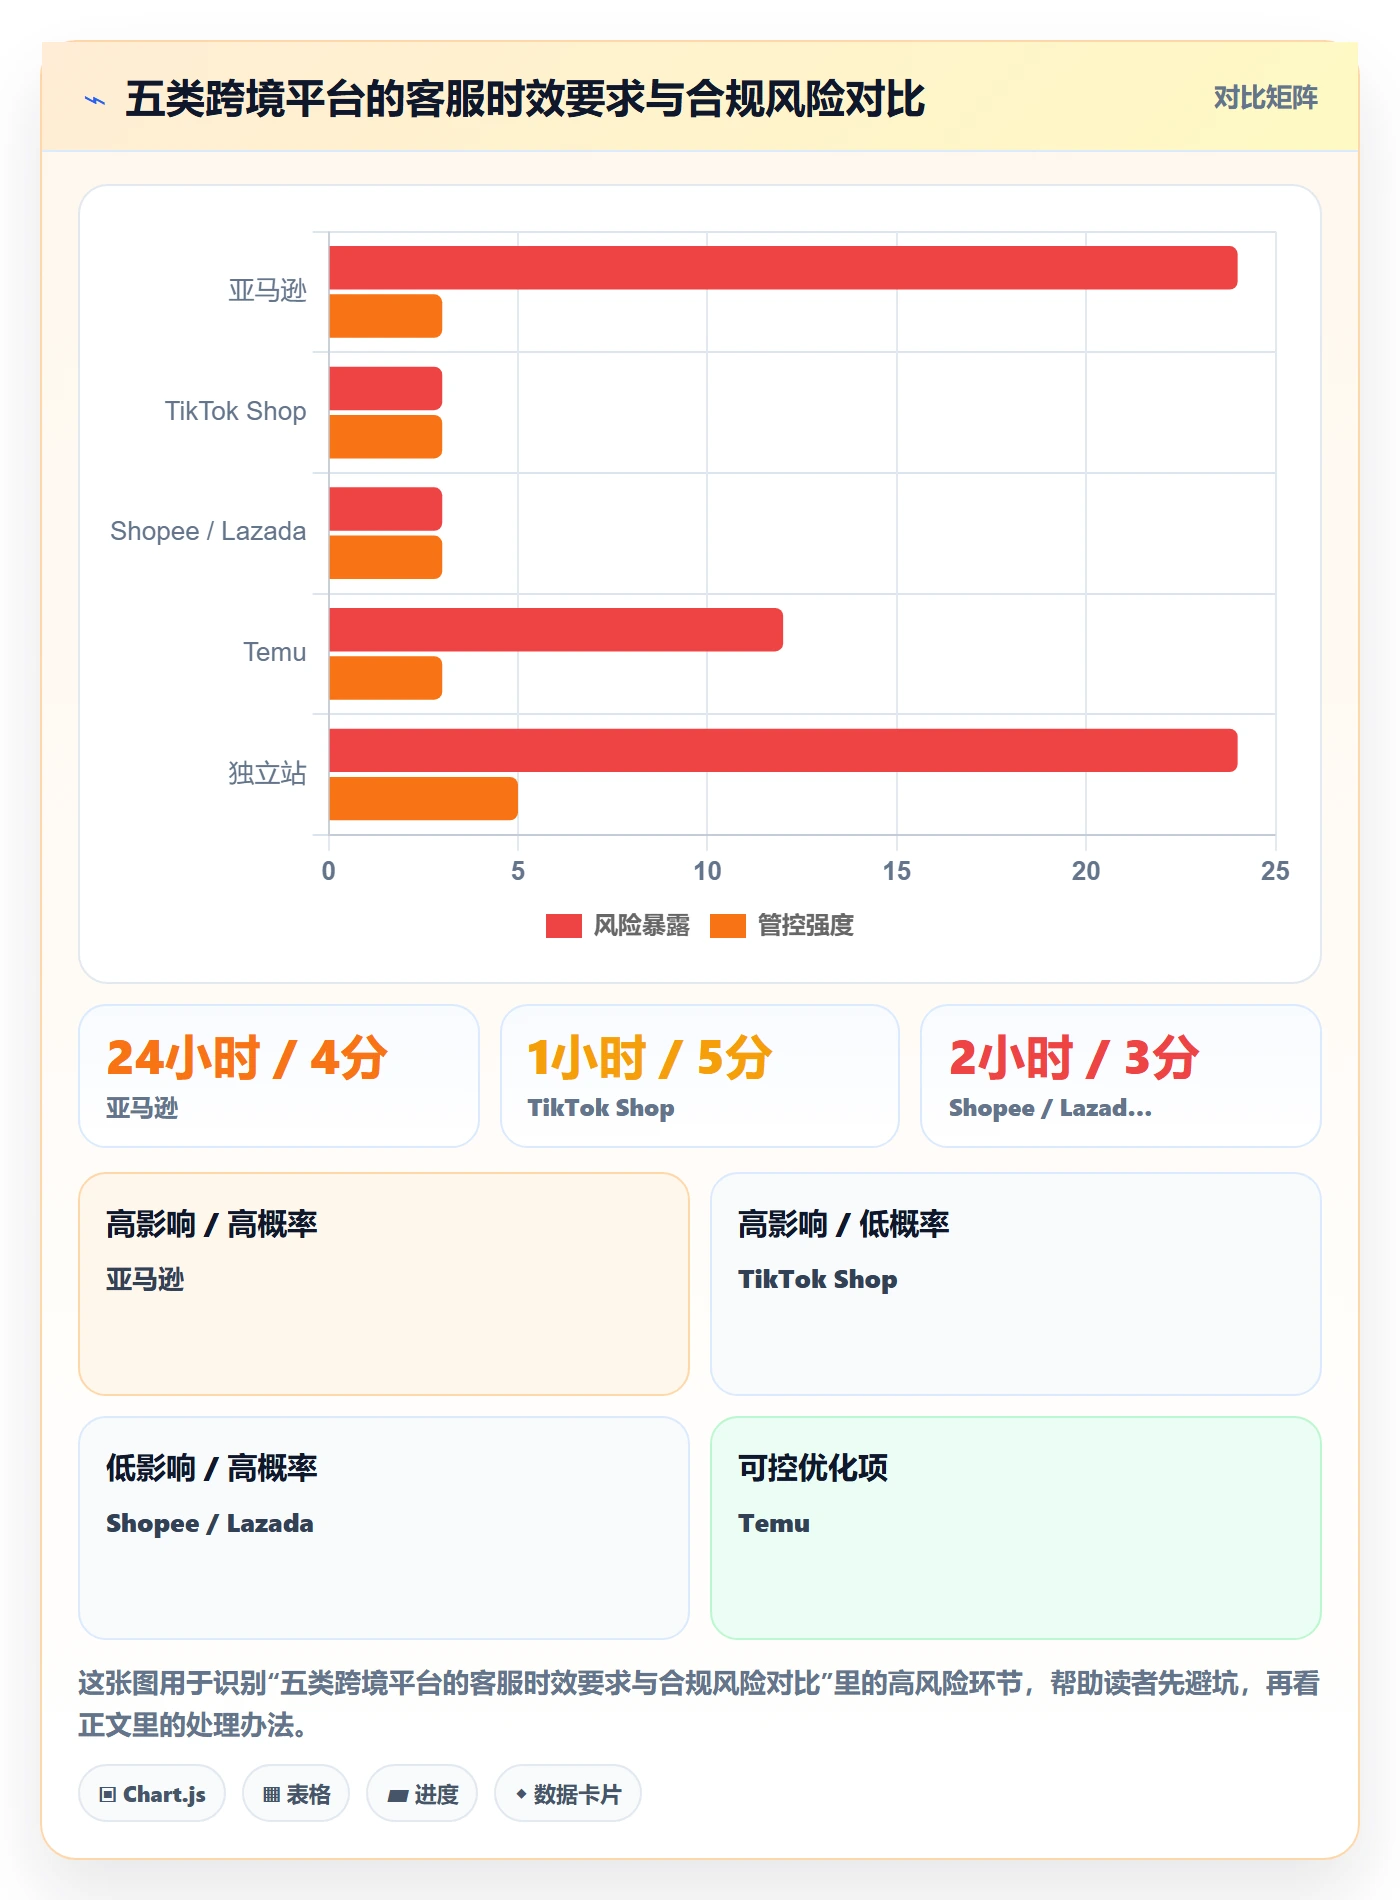
Task: Click the 对比矩阵 label in header
Action: click(x=1265, y=98)
